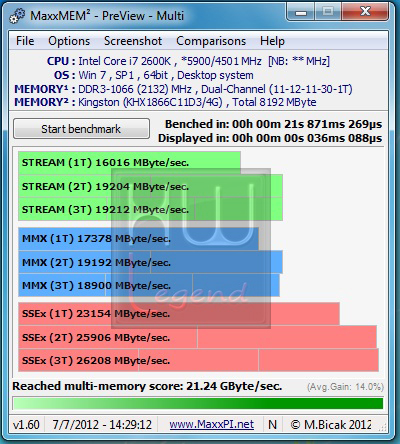Click the green multi-memory score progress bar
Image resolution: width=400 pixels, height=444 pixels.
(198, 403)
